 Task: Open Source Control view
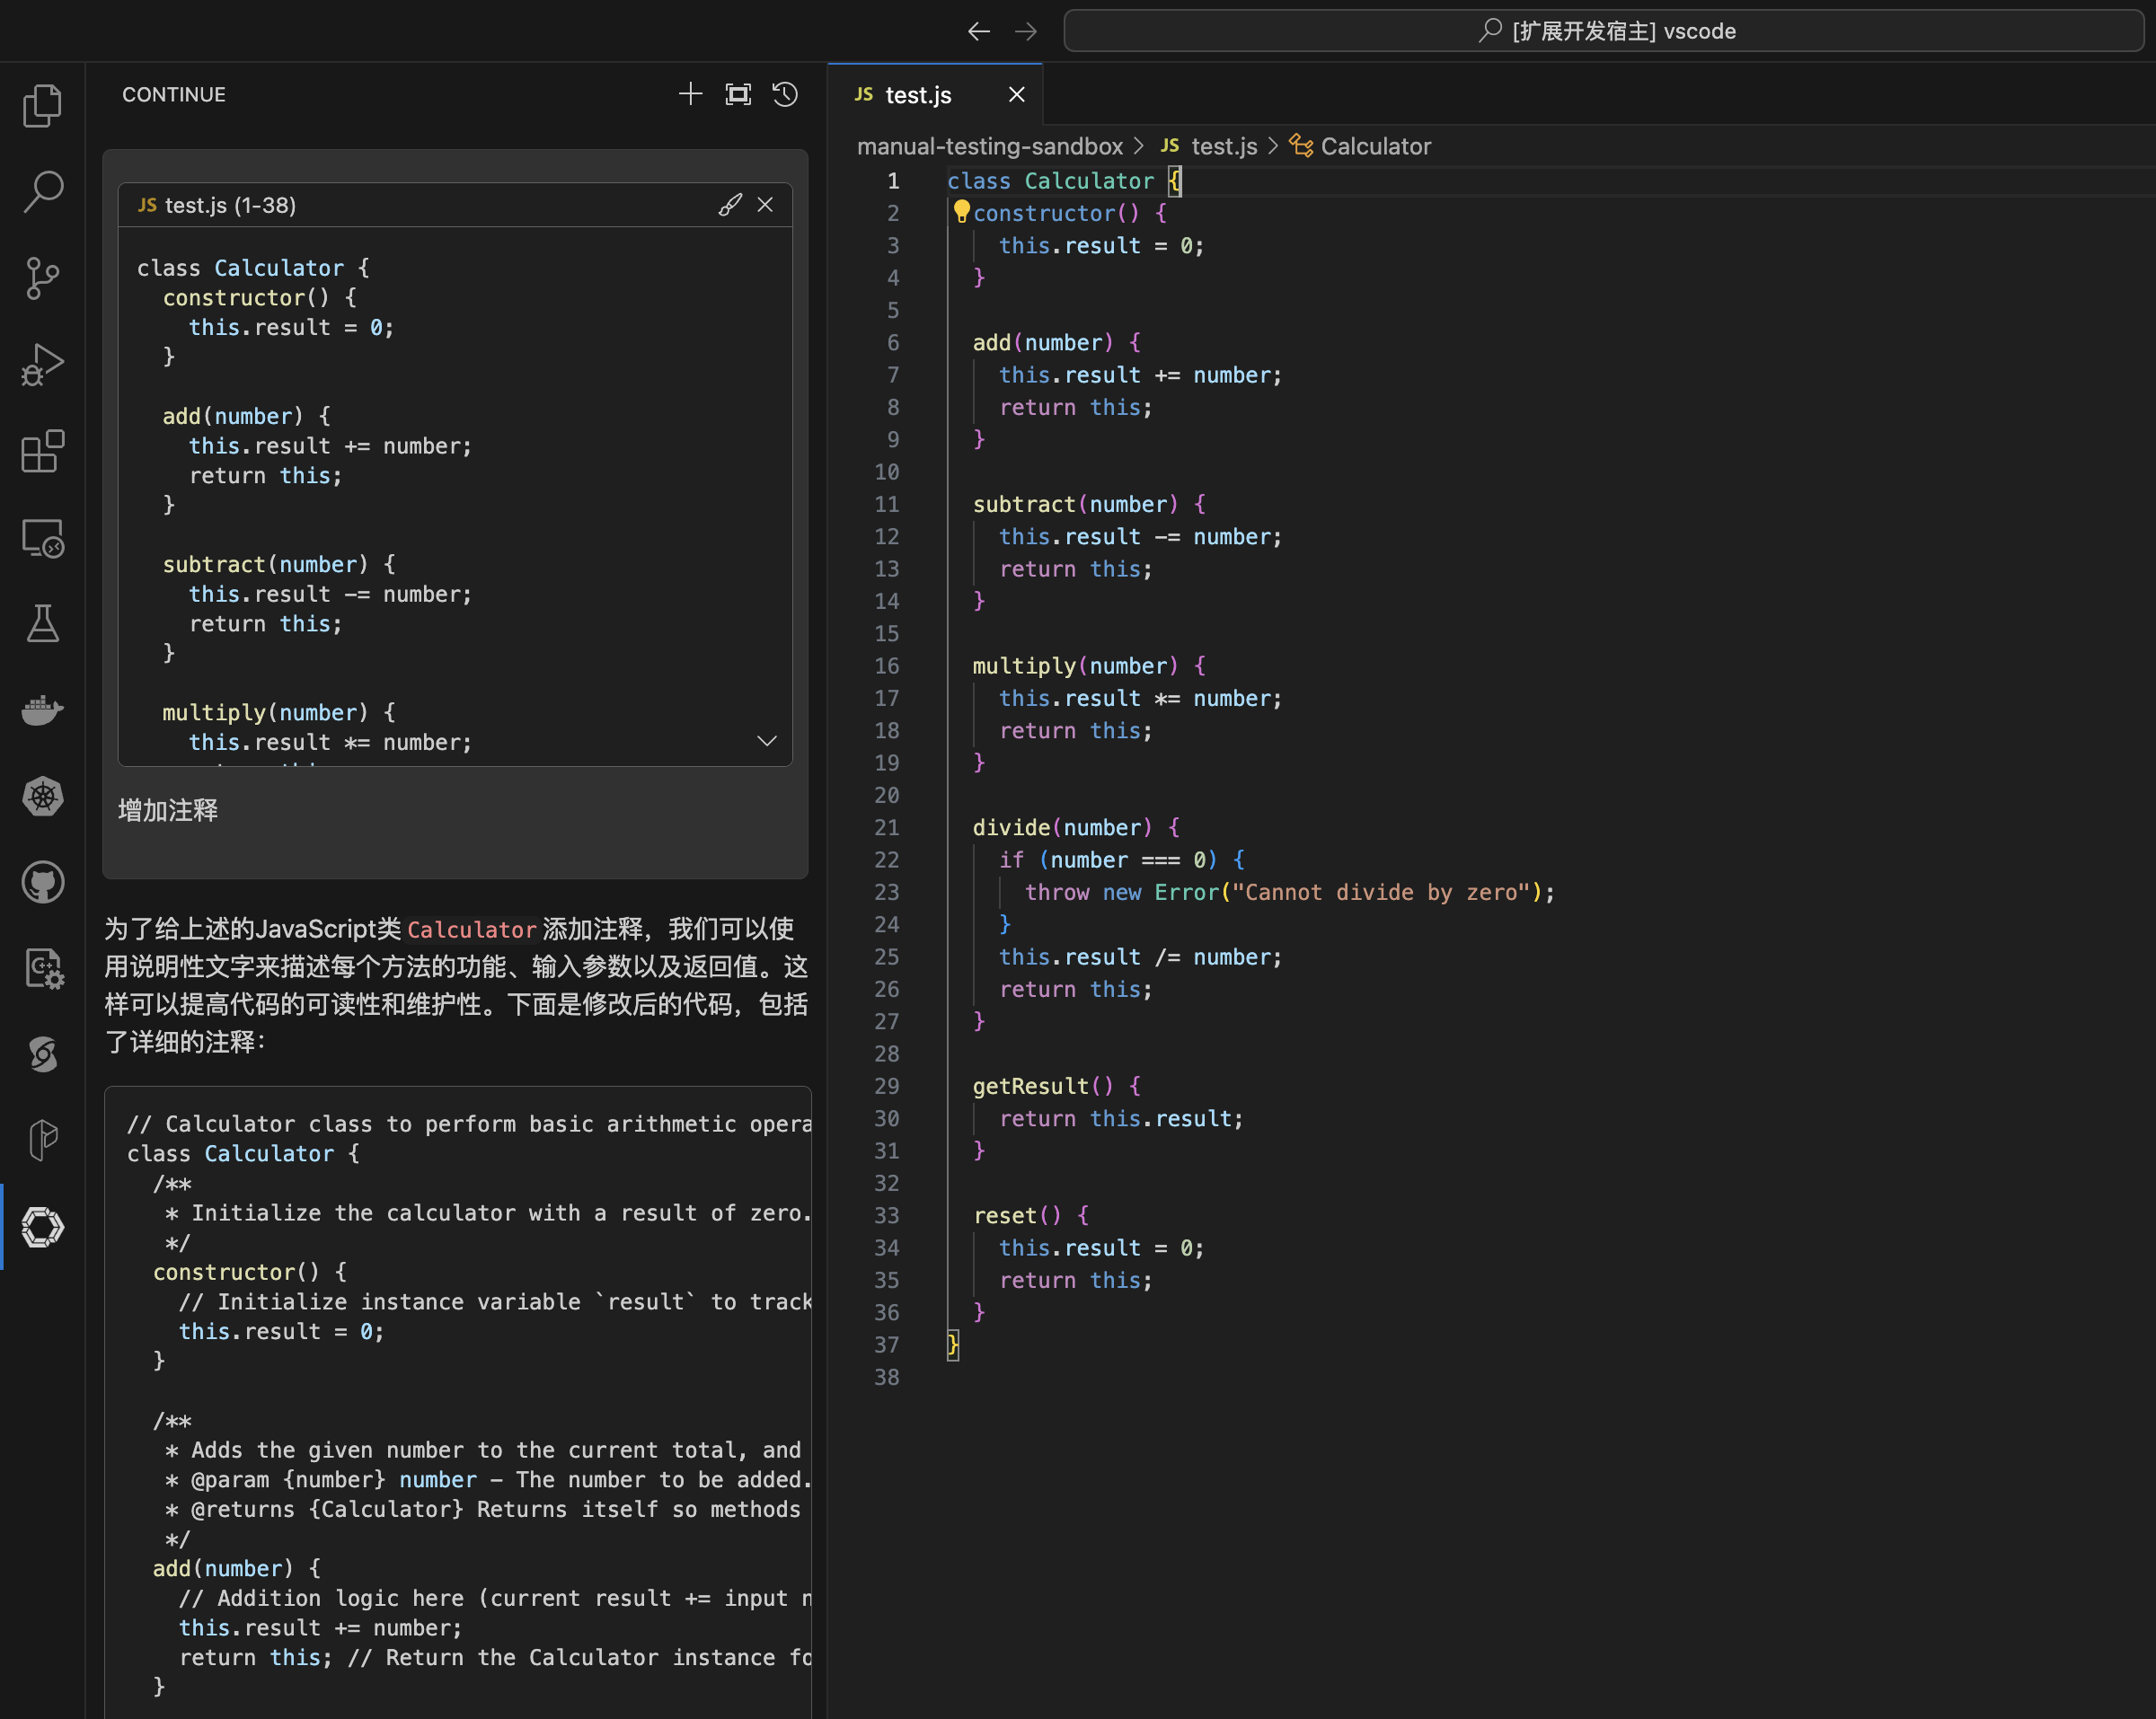click(x=42, y=278)
